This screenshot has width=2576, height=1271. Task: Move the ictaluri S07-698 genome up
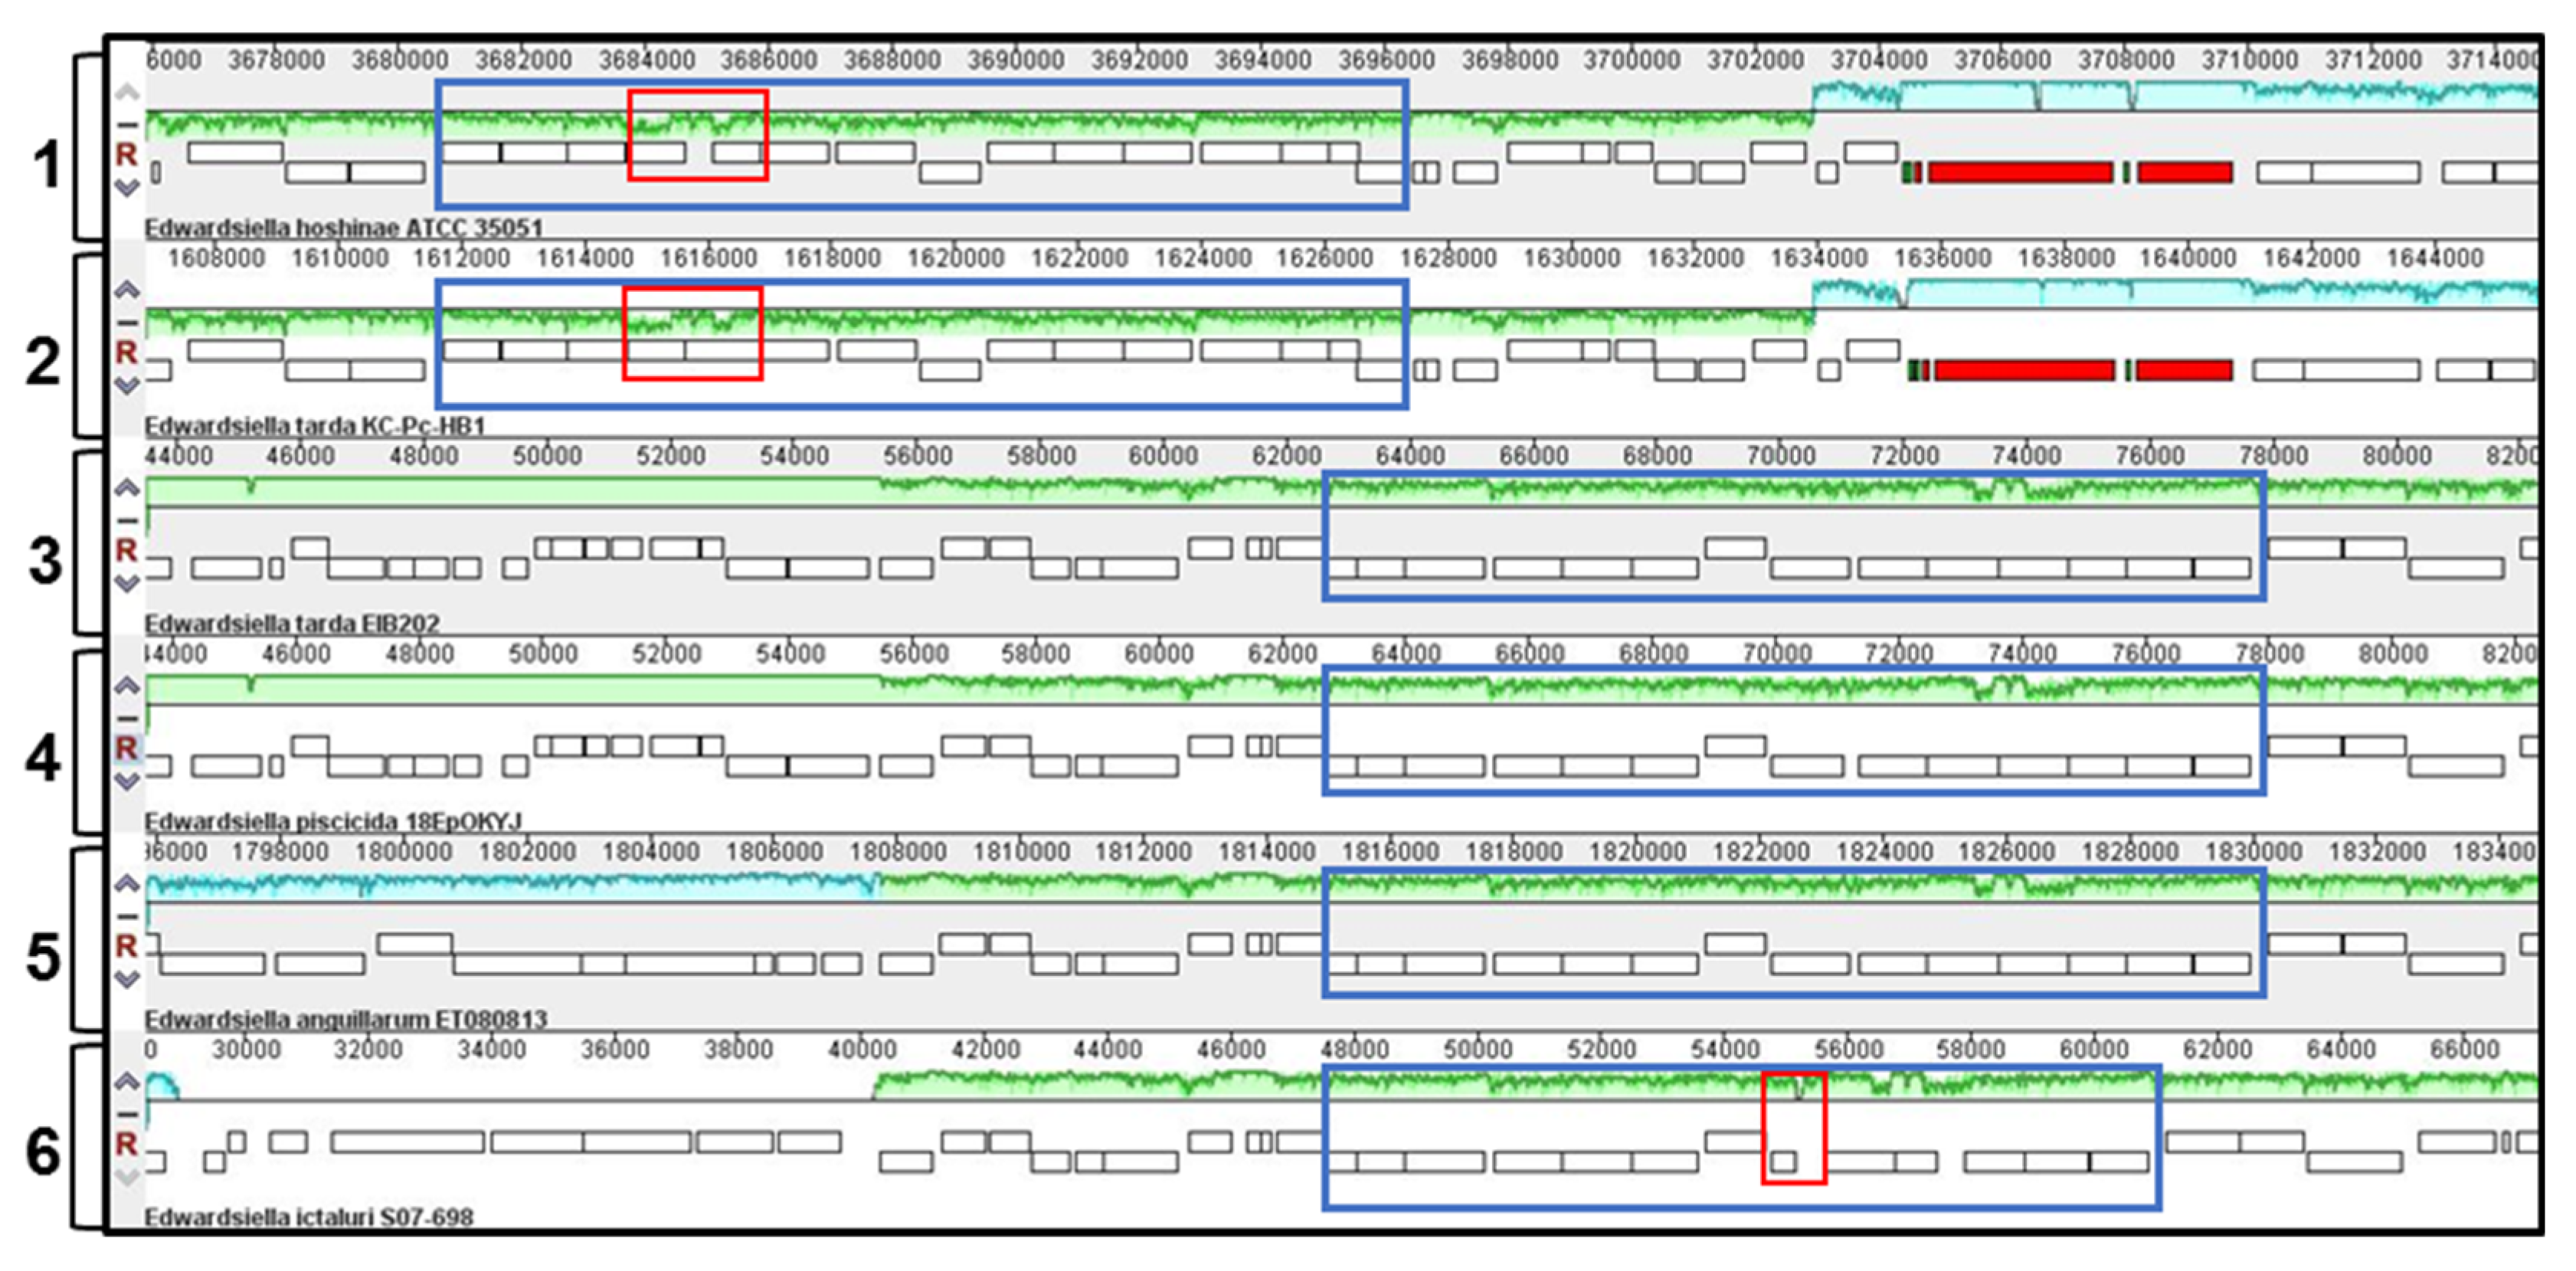point(126,1081)
